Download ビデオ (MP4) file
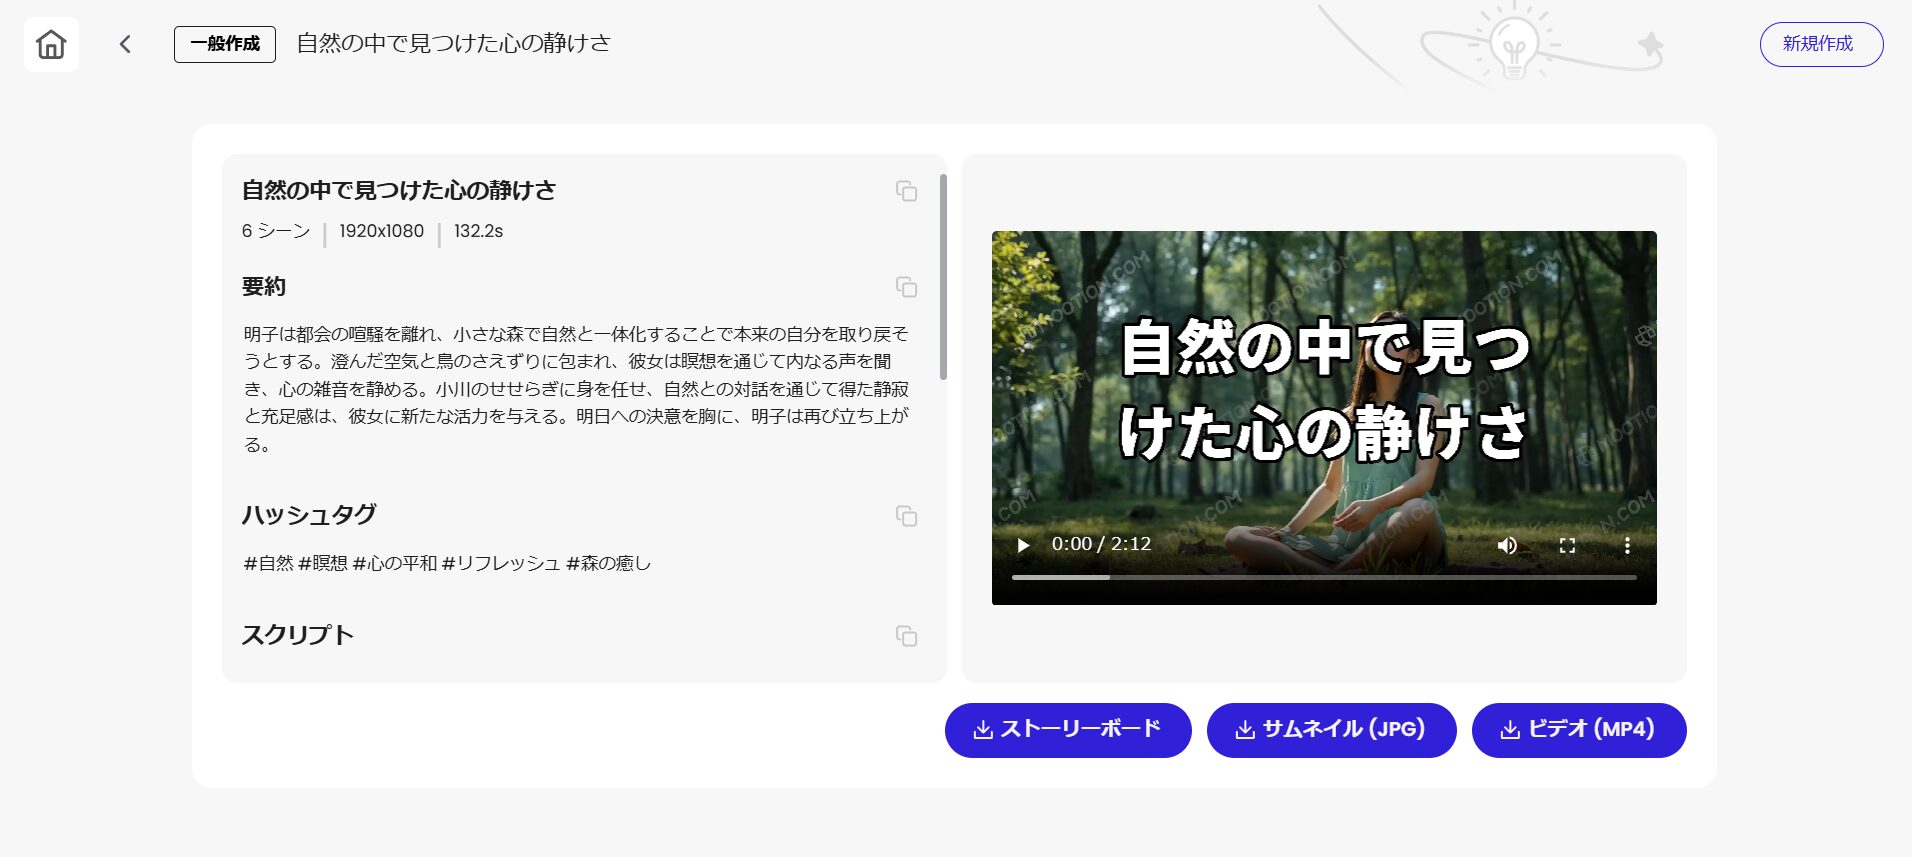This screenshot has width=1912, height=857. [x=1578, y=730]
